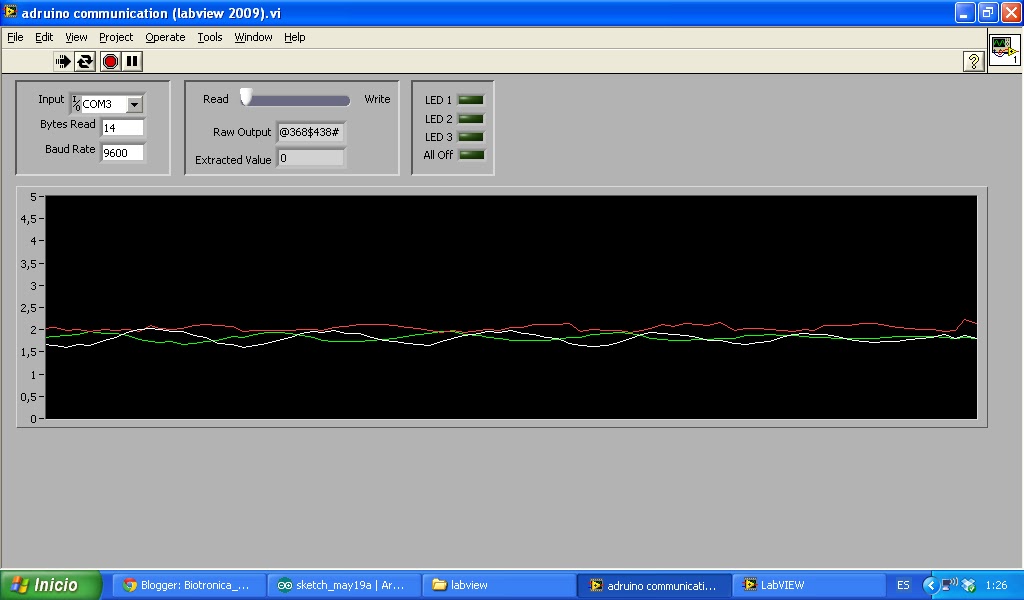Open the Project menu
This screenshot has width=1024, height=600.
[x=116, y=37]
